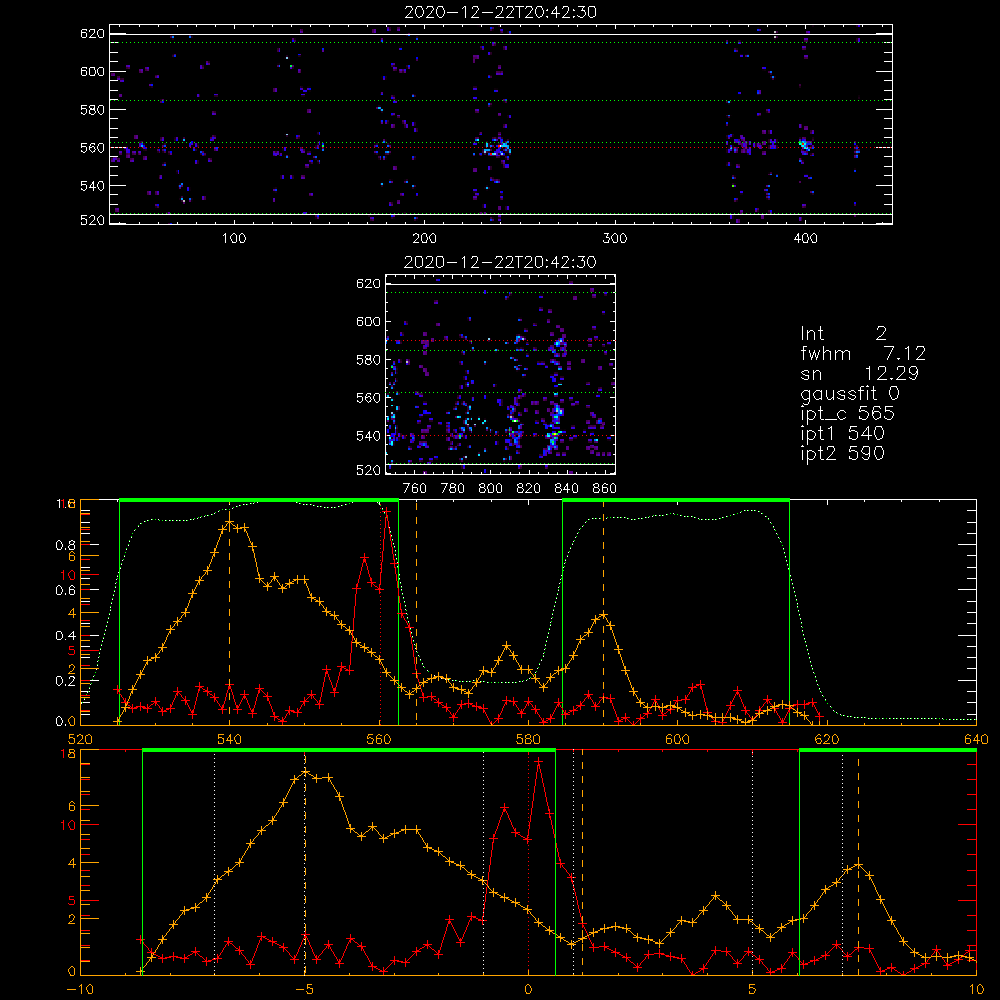Image resolution: width=1000 pixels, height=1000 pixels.
Task: Click x-axis label 5 of the bottom plot
Action: click(x=753, y=990)
